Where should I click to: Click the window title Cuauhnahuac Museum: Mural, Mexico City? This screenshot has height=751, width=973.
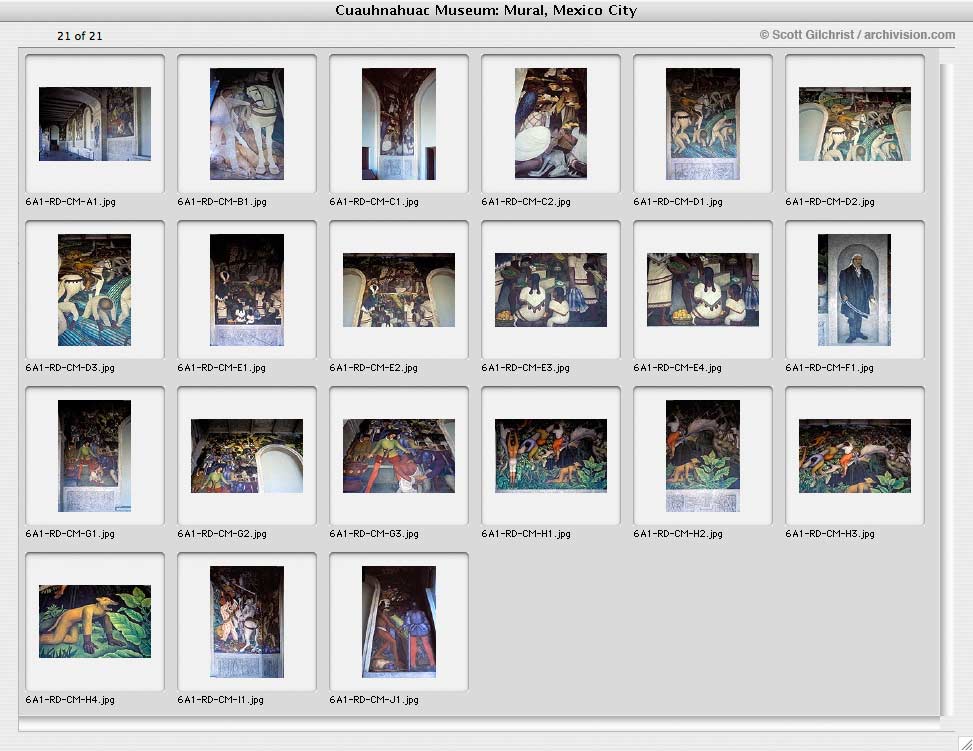point(486,10)
